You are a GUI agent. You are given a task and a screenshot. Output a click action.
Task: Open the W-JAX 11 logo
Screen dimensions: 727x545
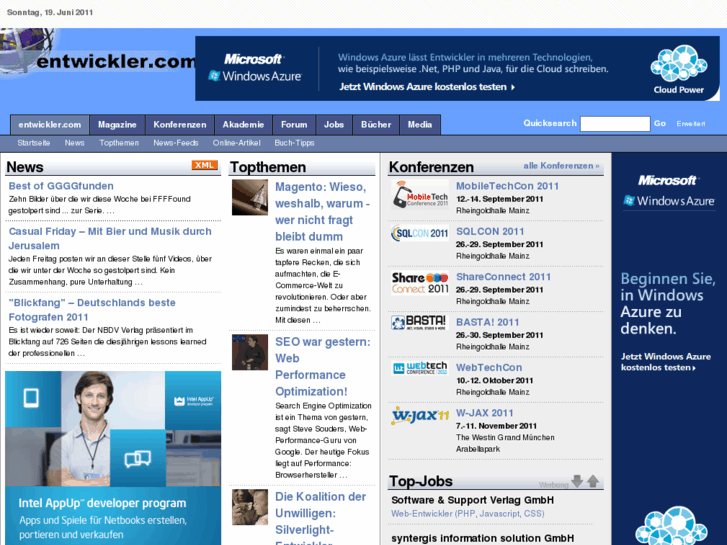tap(420, 415)
